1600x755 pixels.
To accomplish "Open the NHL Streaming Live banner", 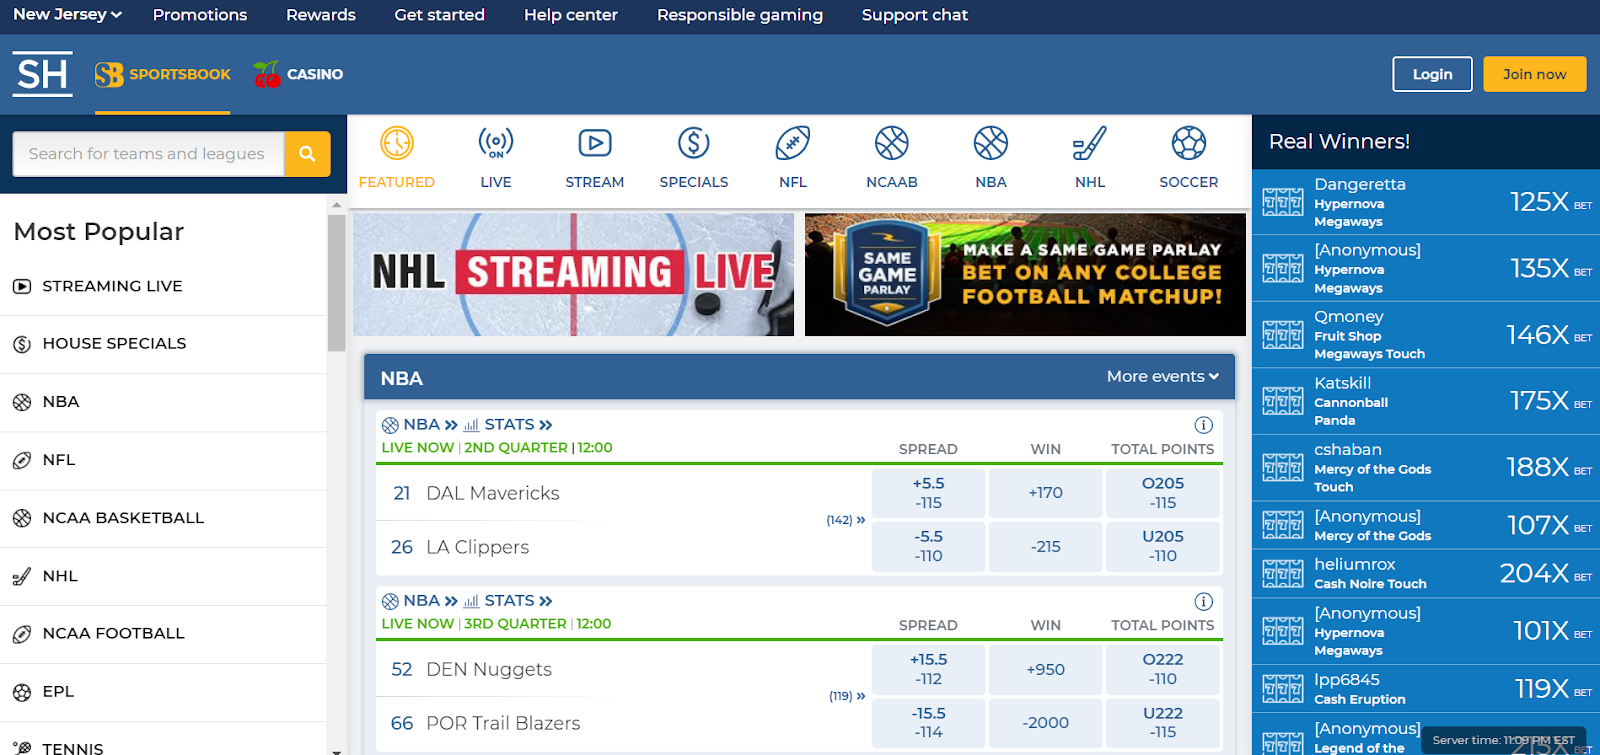I will 573,274.
